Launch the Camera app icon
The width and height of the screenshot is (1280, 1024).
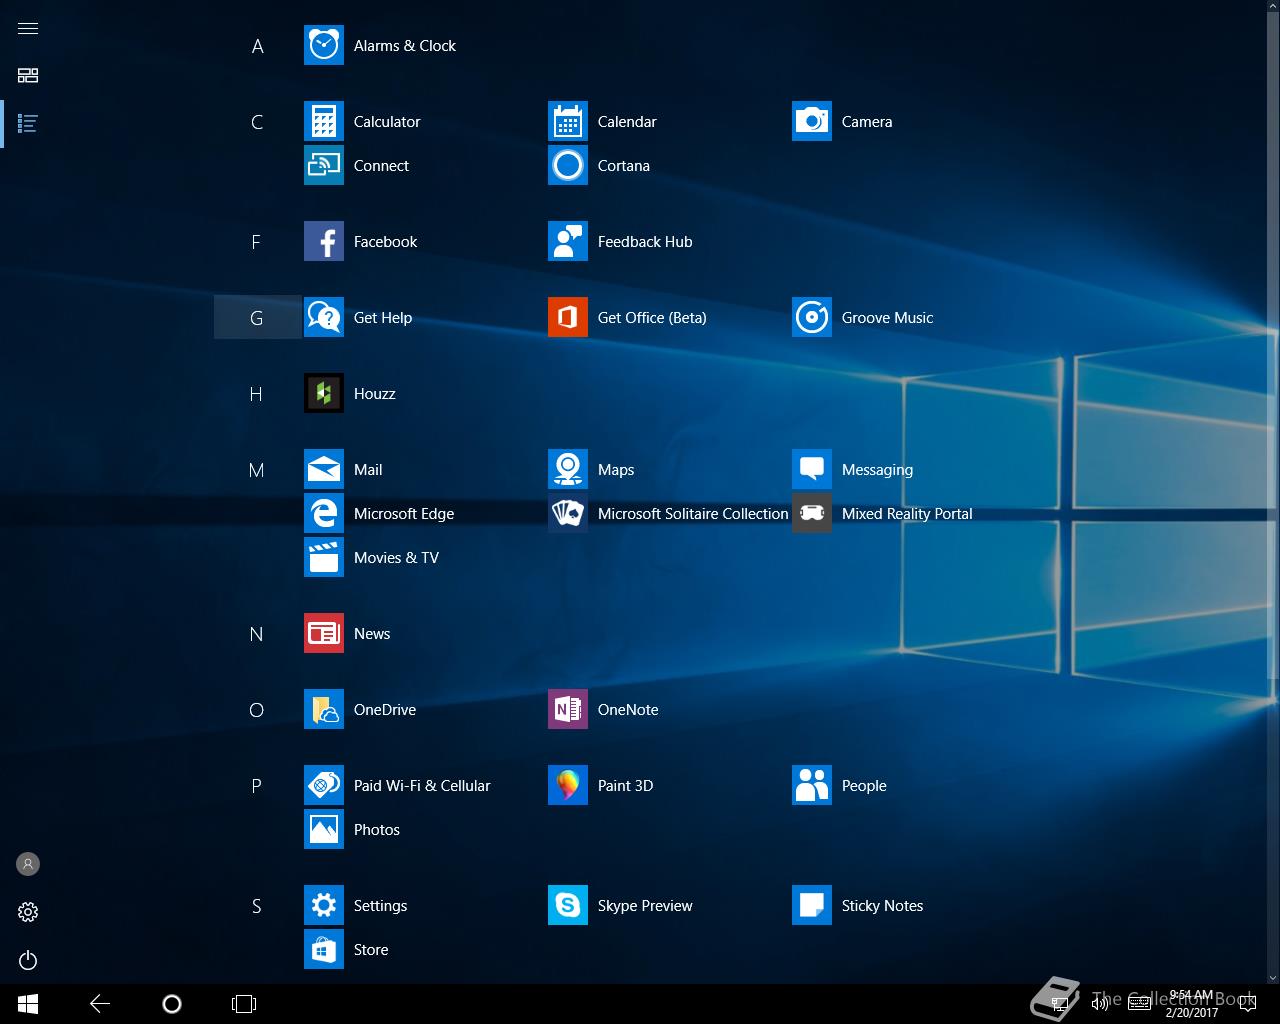pyautogui.click(x=812, y=121)
